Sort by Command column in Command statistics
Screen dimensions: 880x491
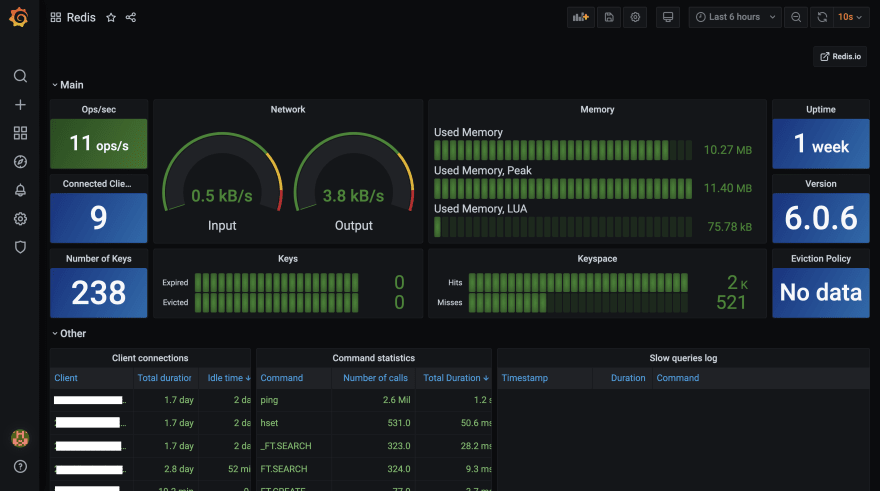[281, 378]
